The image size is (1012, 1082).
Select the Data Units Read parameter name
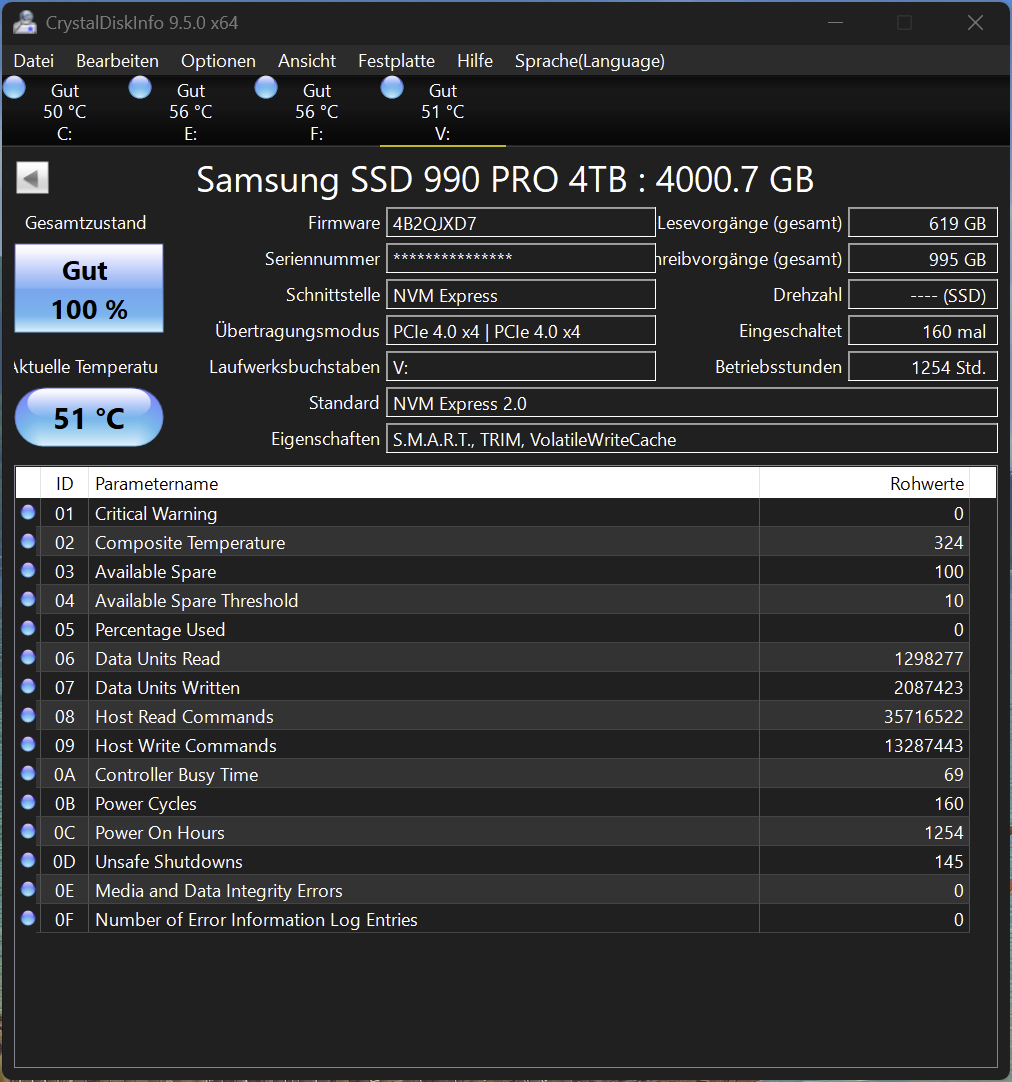157,658
